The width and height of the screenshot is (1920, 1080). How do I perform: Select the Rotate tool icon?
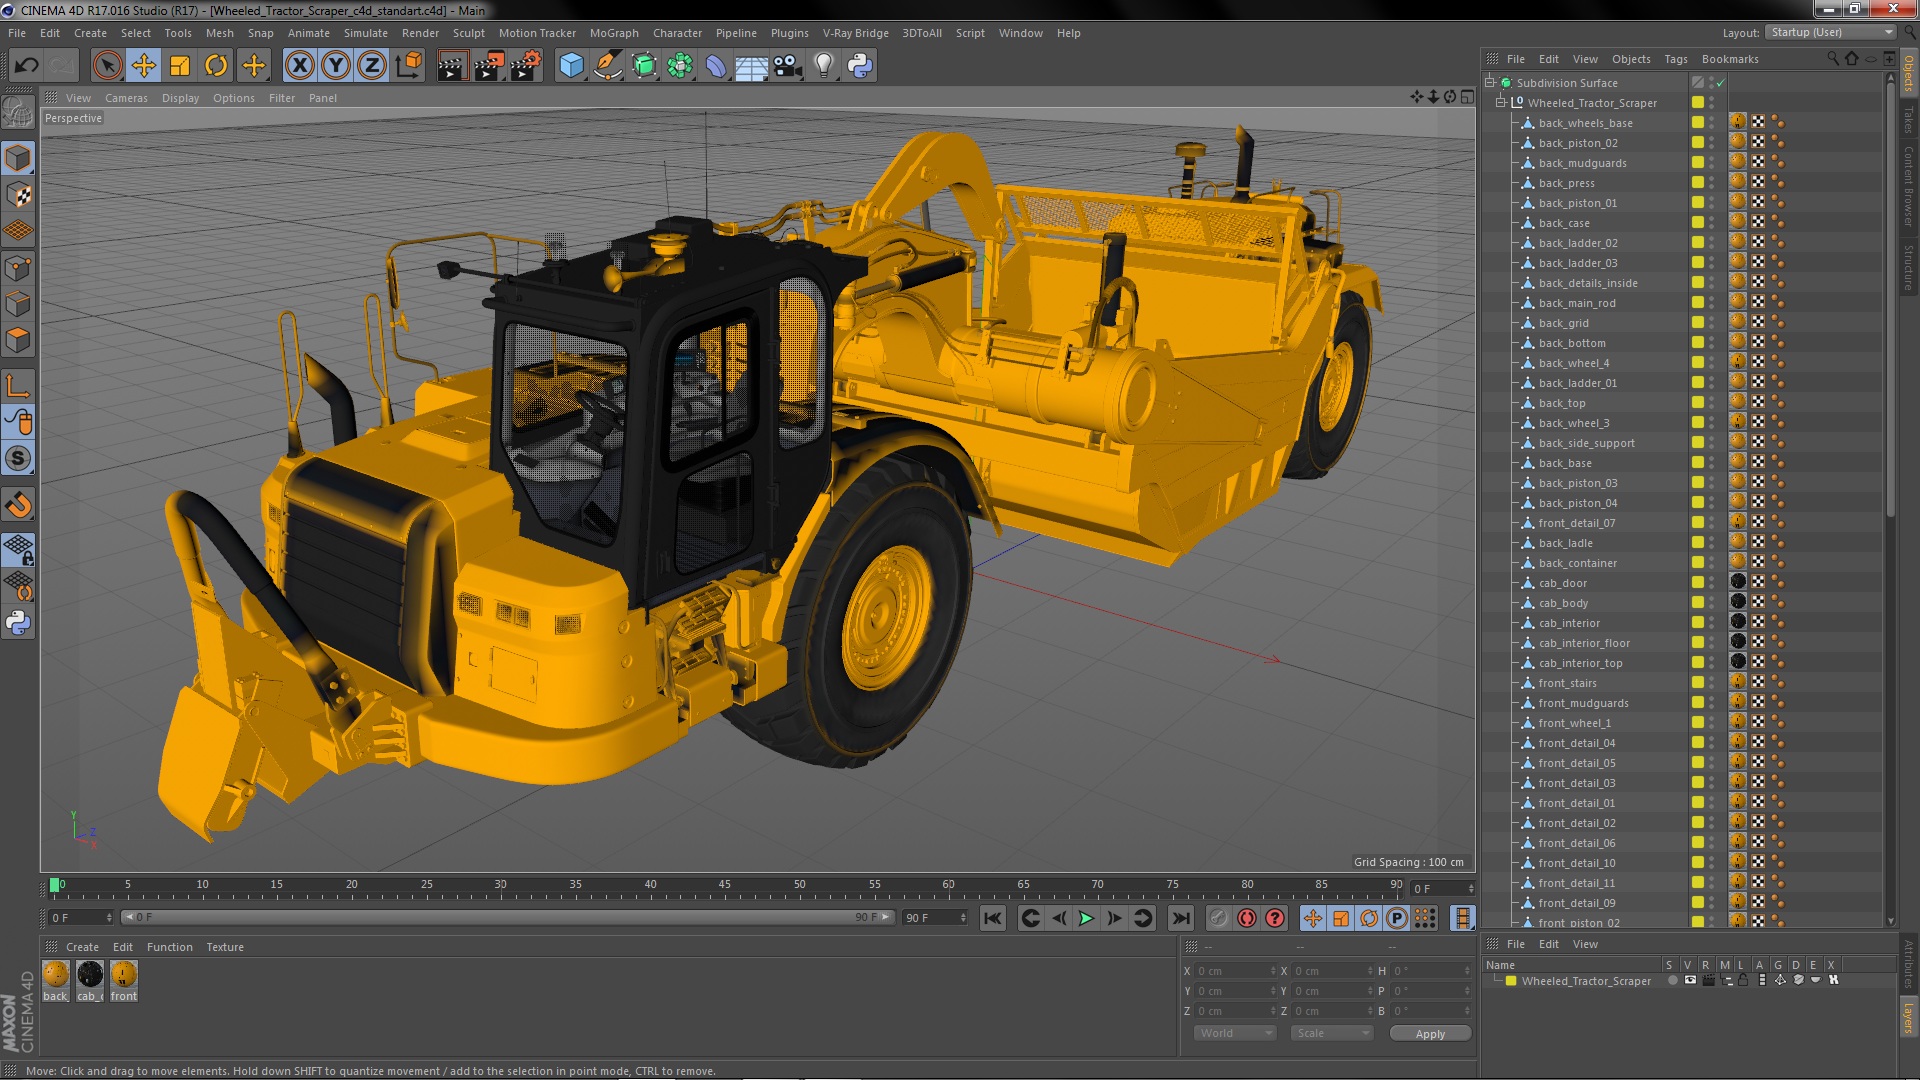[216, 66]
